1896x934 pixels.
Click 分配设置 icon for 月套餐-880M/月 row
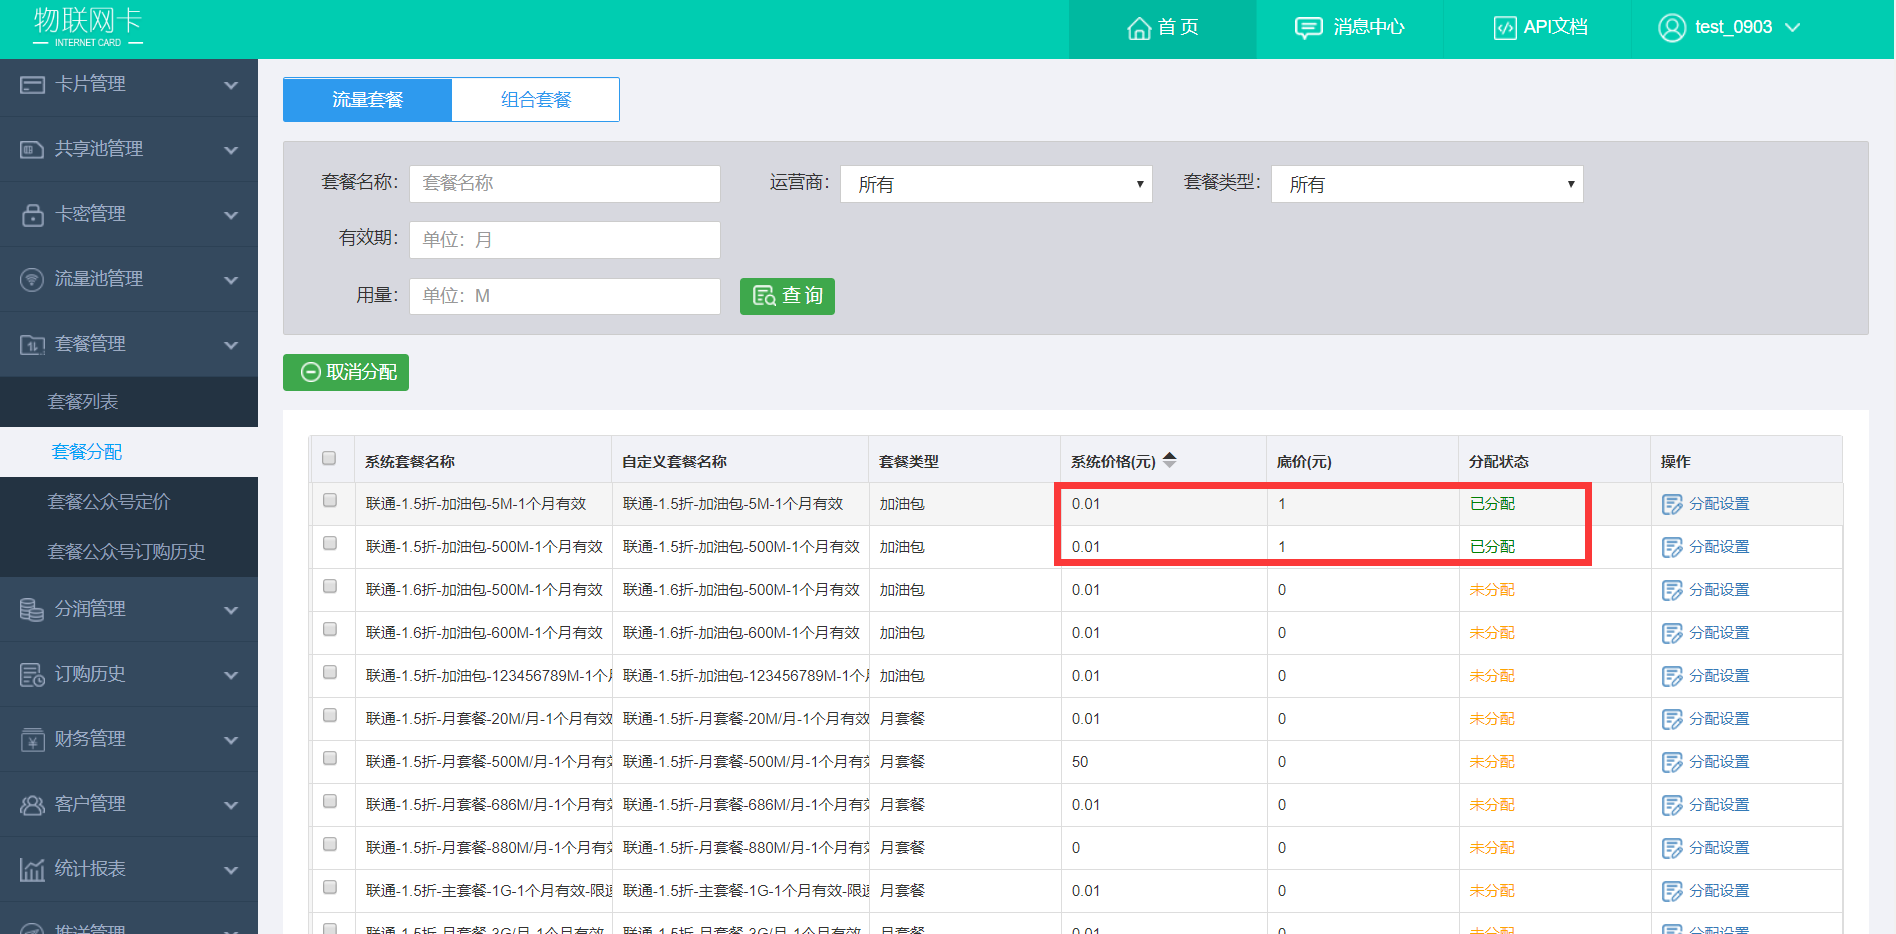click(1672, 849)
